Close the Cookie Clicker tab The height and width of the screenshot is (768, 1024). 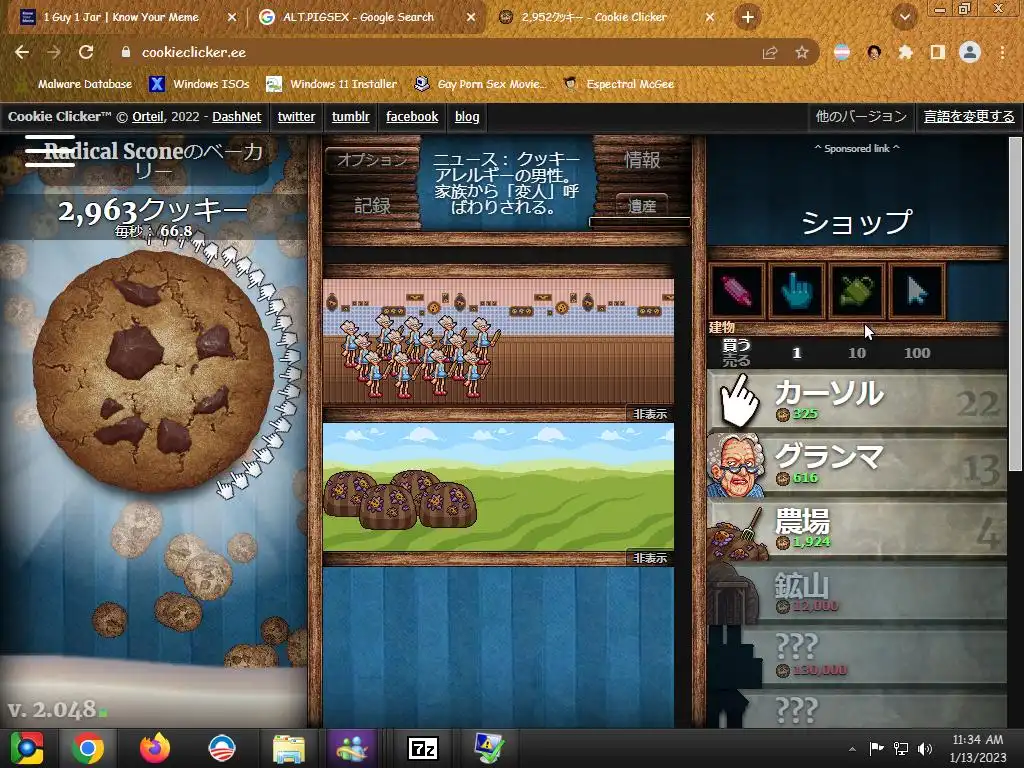tap(709, 17)
